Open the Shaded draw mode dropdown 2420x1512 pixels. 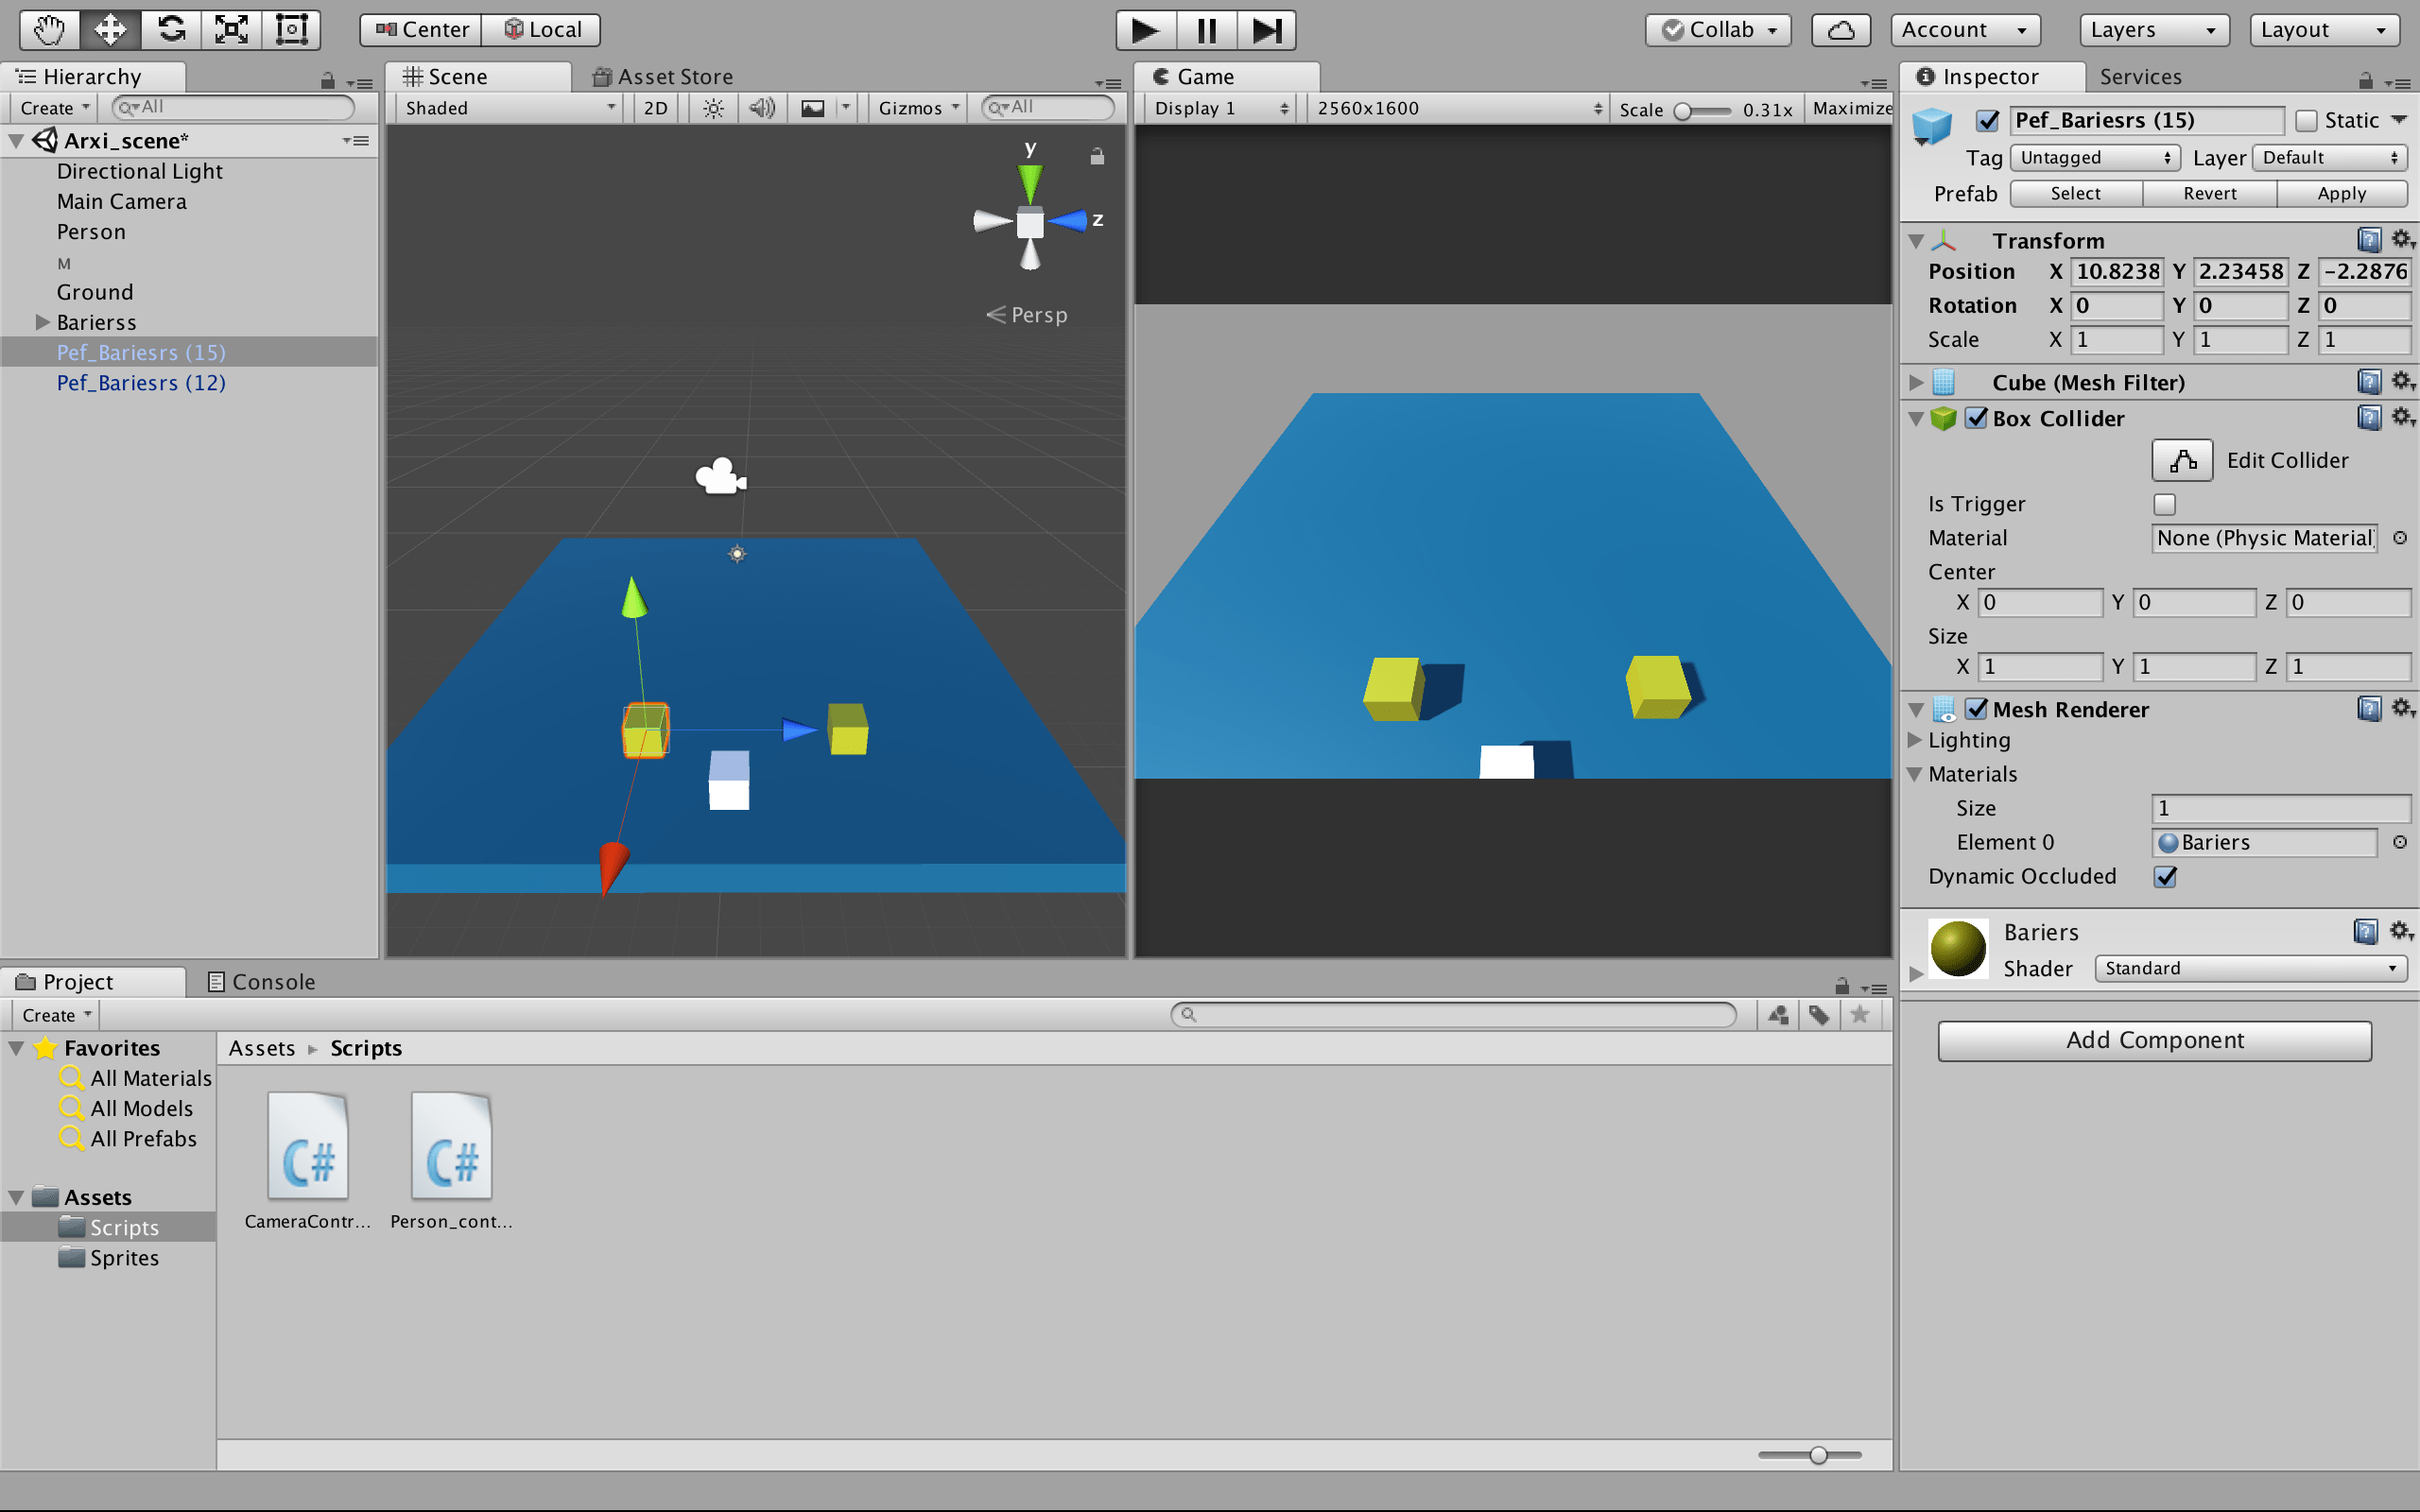pos(509,108)
